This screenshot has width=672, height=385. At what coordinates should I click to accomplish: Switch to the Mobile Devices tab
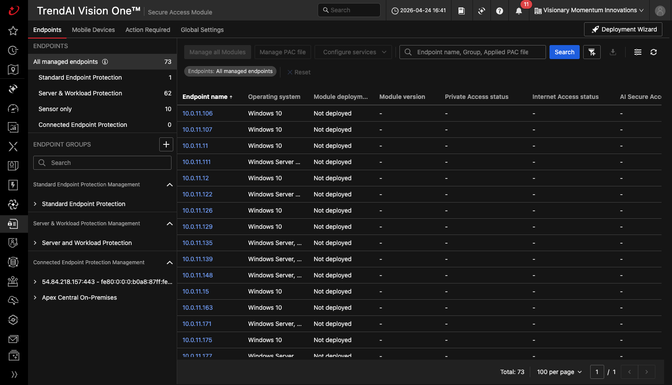click(x=93, y=30)
